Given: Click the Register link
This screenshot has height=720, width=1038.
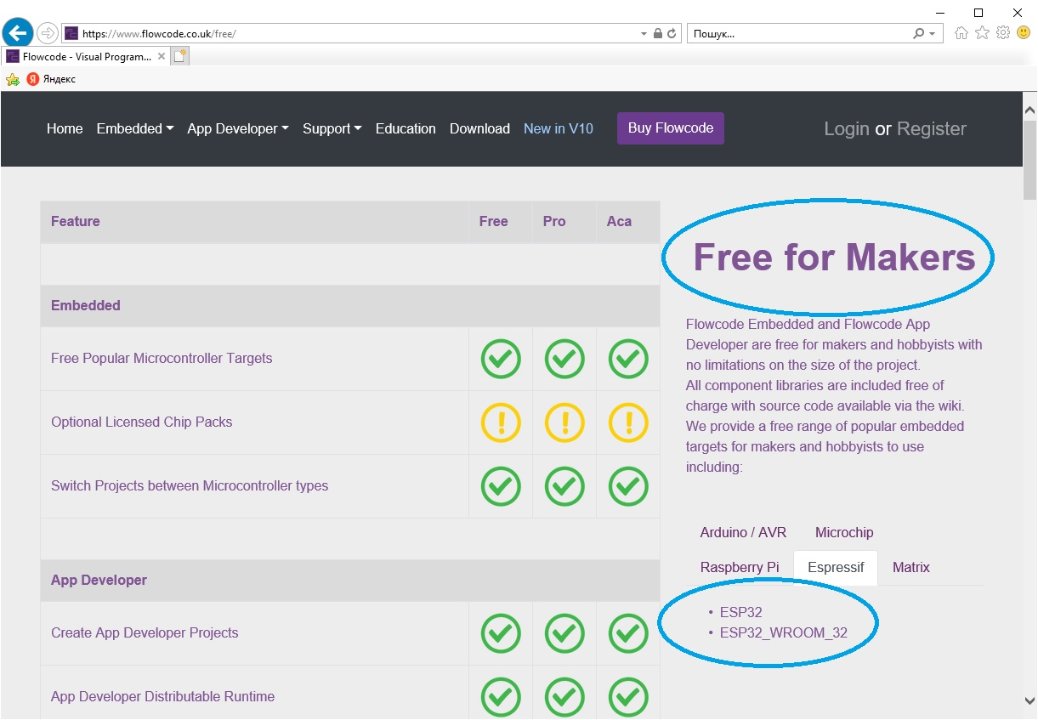Looking at the screenshot, I should pyautogui.click(x=931, y=128).
